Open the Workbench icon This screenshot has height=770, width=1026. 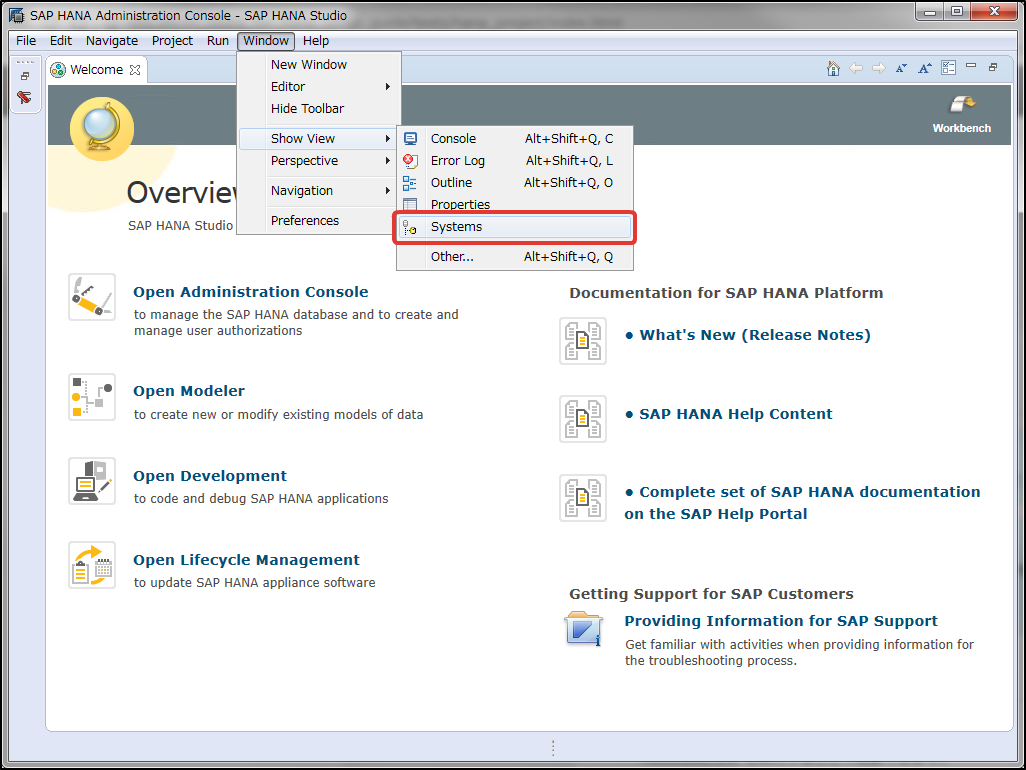[x=962, y=114]
